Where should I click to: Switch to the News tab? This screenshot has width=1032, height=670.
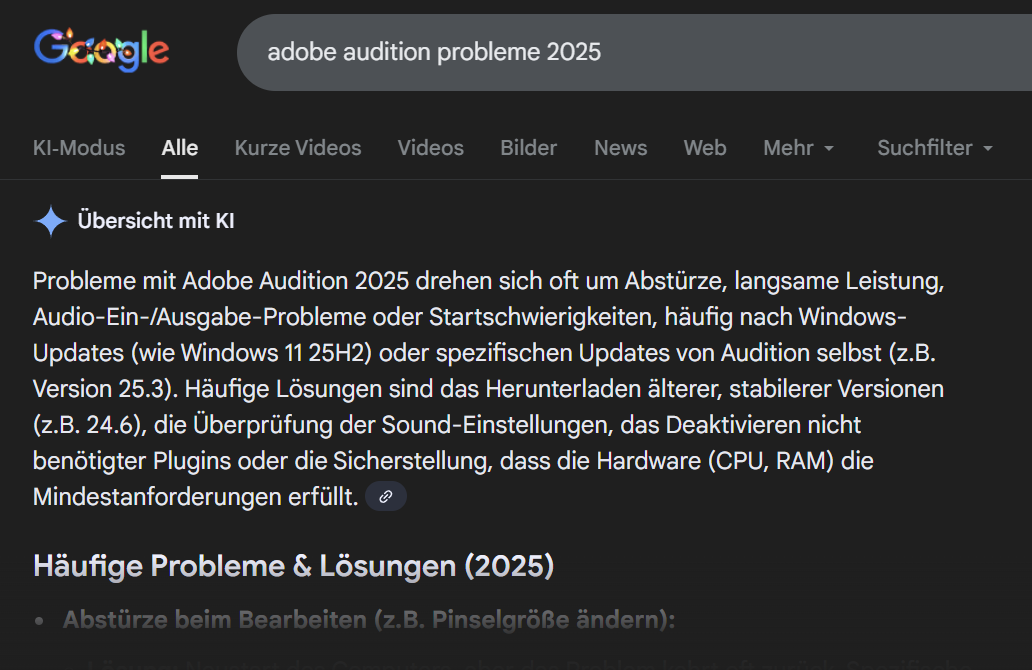pos(620,148)
